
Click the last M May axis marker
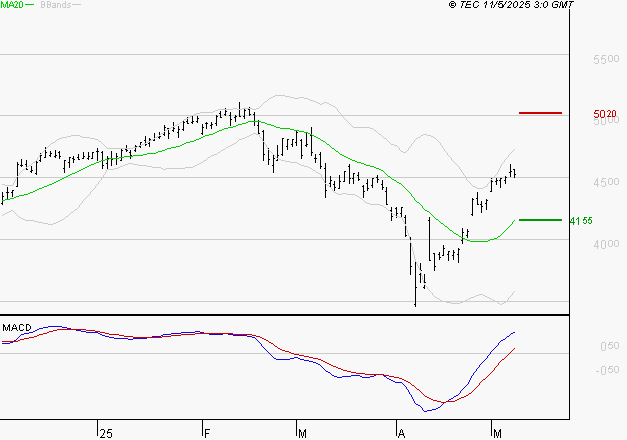tap(497, 434)
